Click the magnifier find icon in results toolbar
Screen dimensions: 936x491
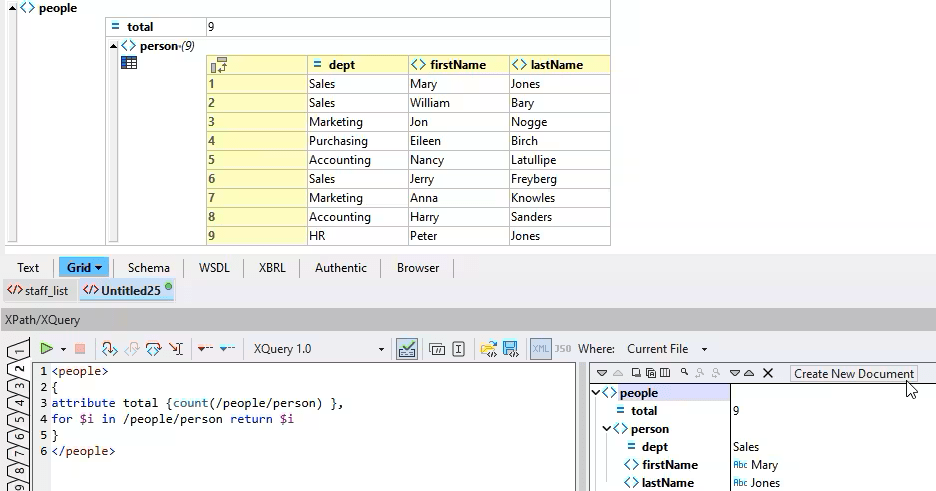tap(684, 373)
